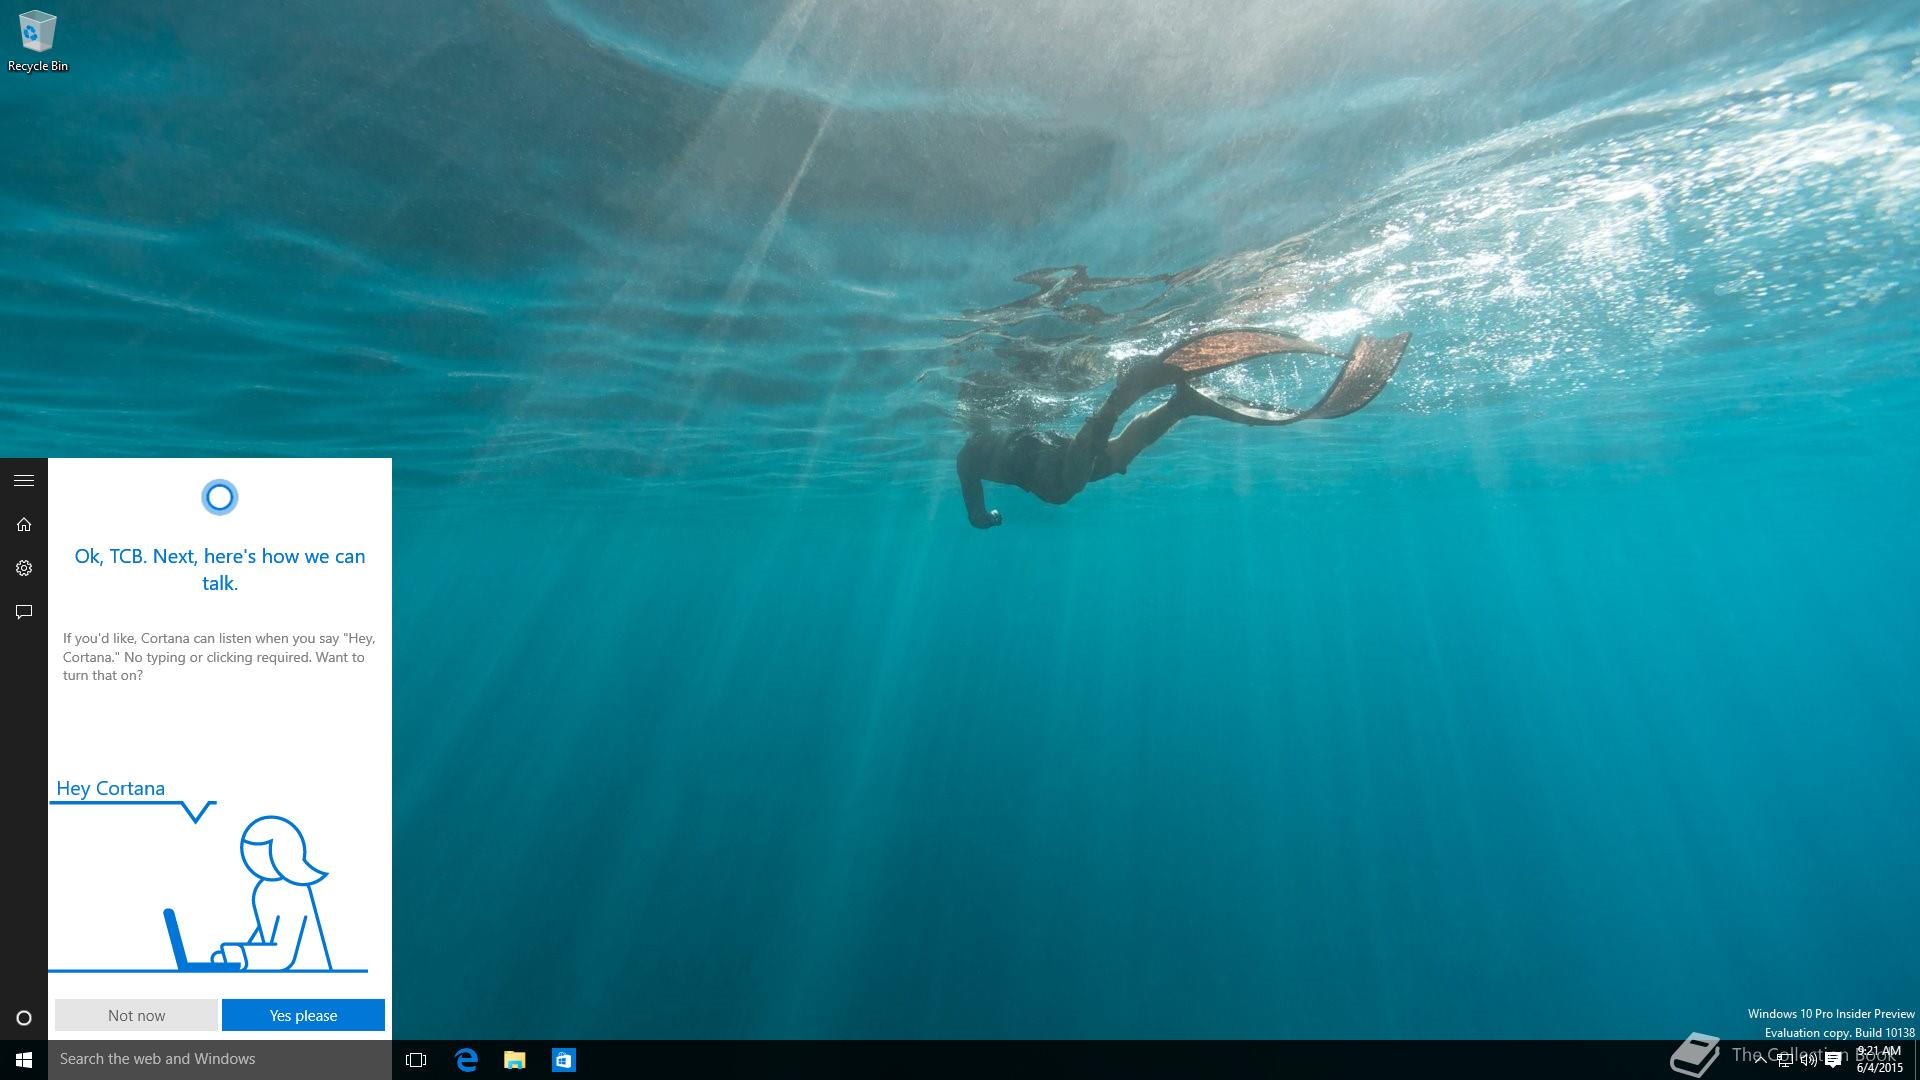Expand hidden system tray icons

(x=1760, y=1060)
